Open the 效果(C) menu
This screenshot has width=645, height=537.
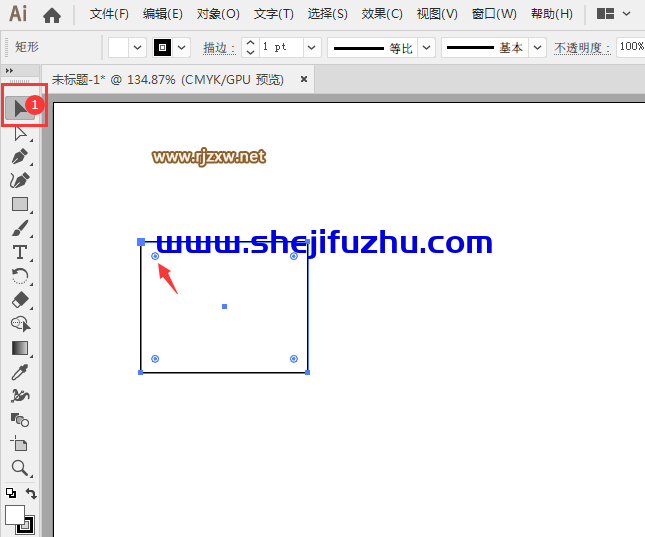[x=382, y=14]
